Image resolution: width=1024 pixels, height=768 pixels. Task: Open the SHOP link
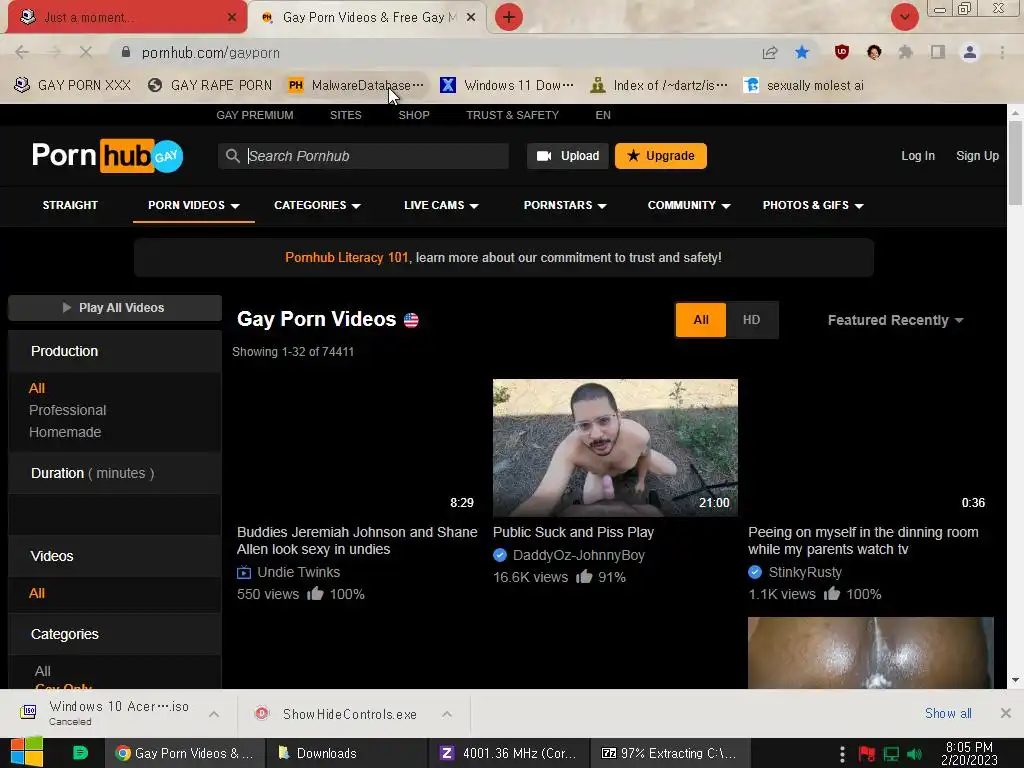[414, 115]
